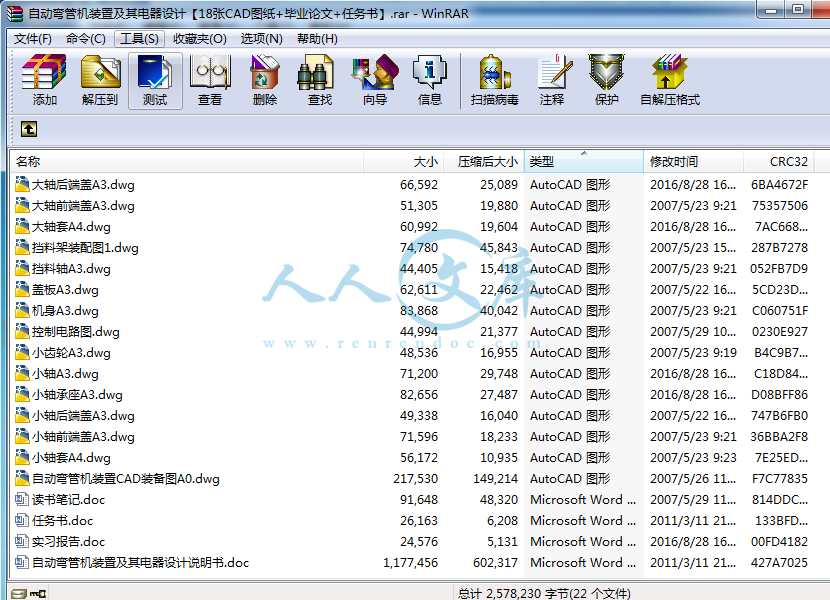Open the 帮助(H) menu
830x600 pixels.
pyautogui.click(x=317, y=39)
